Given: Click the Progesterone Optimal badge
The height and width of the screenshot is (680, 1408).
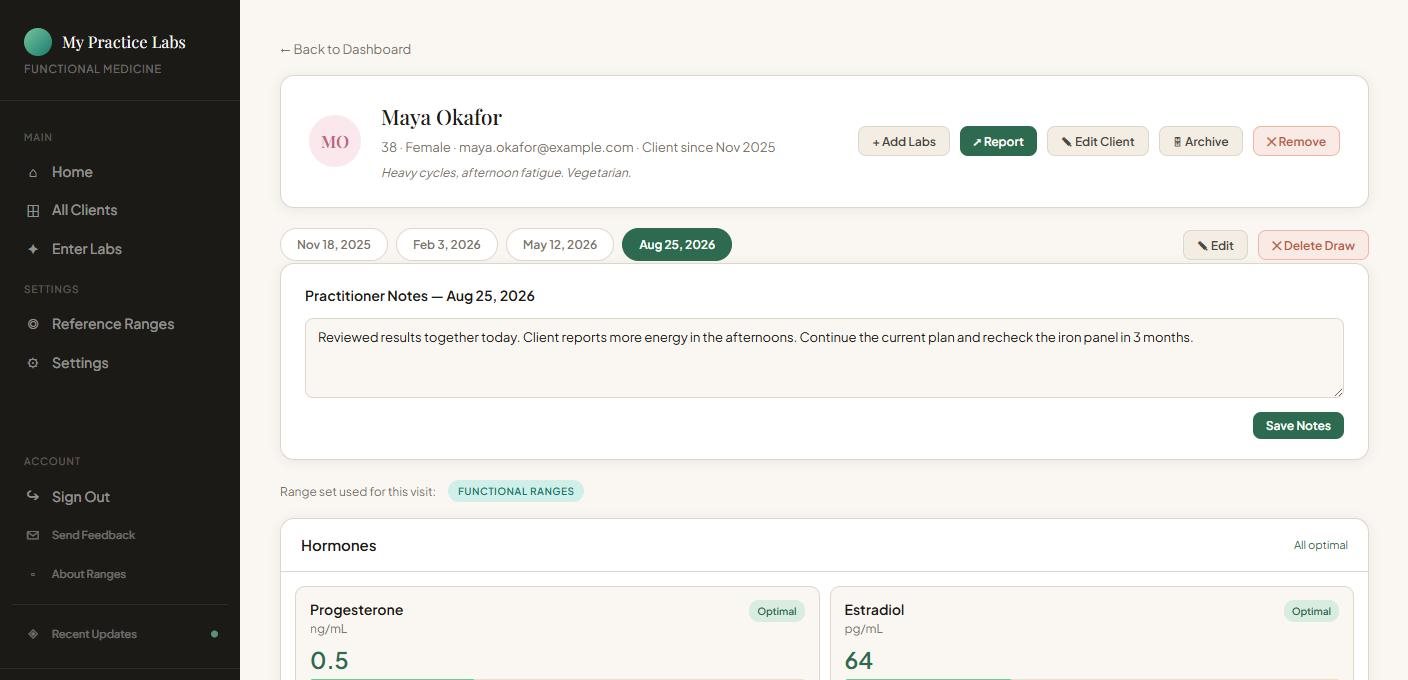Looking at the screenshot, I should pos(777,611).
